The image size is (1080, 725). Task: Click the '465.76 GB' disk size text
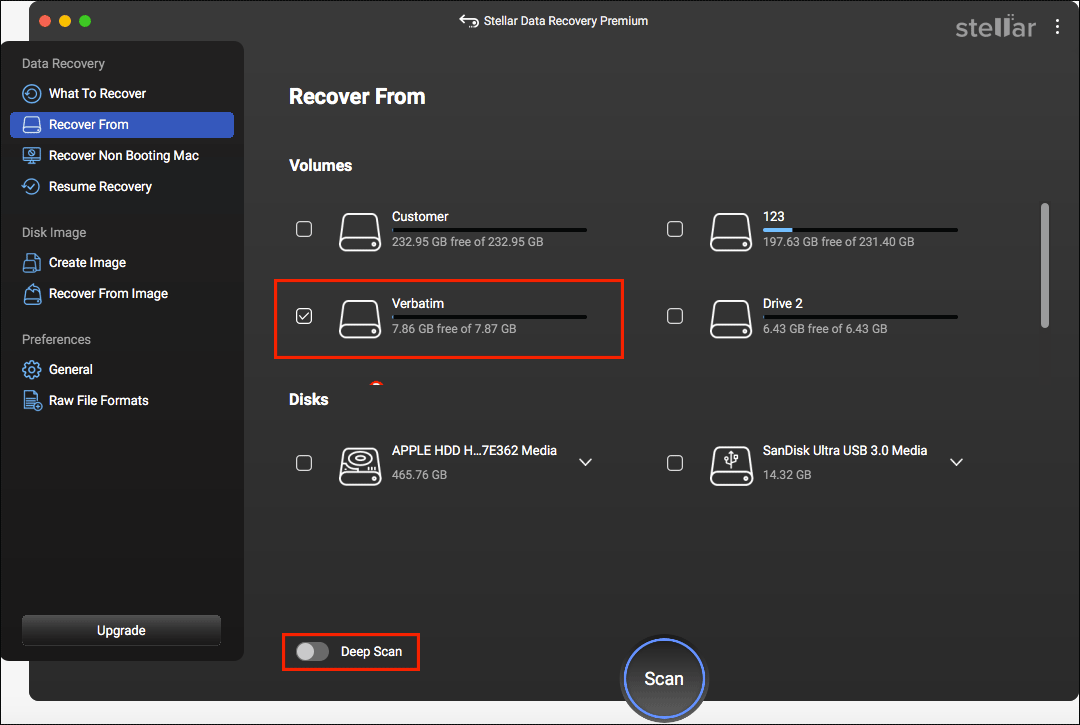tap(419, 475)
